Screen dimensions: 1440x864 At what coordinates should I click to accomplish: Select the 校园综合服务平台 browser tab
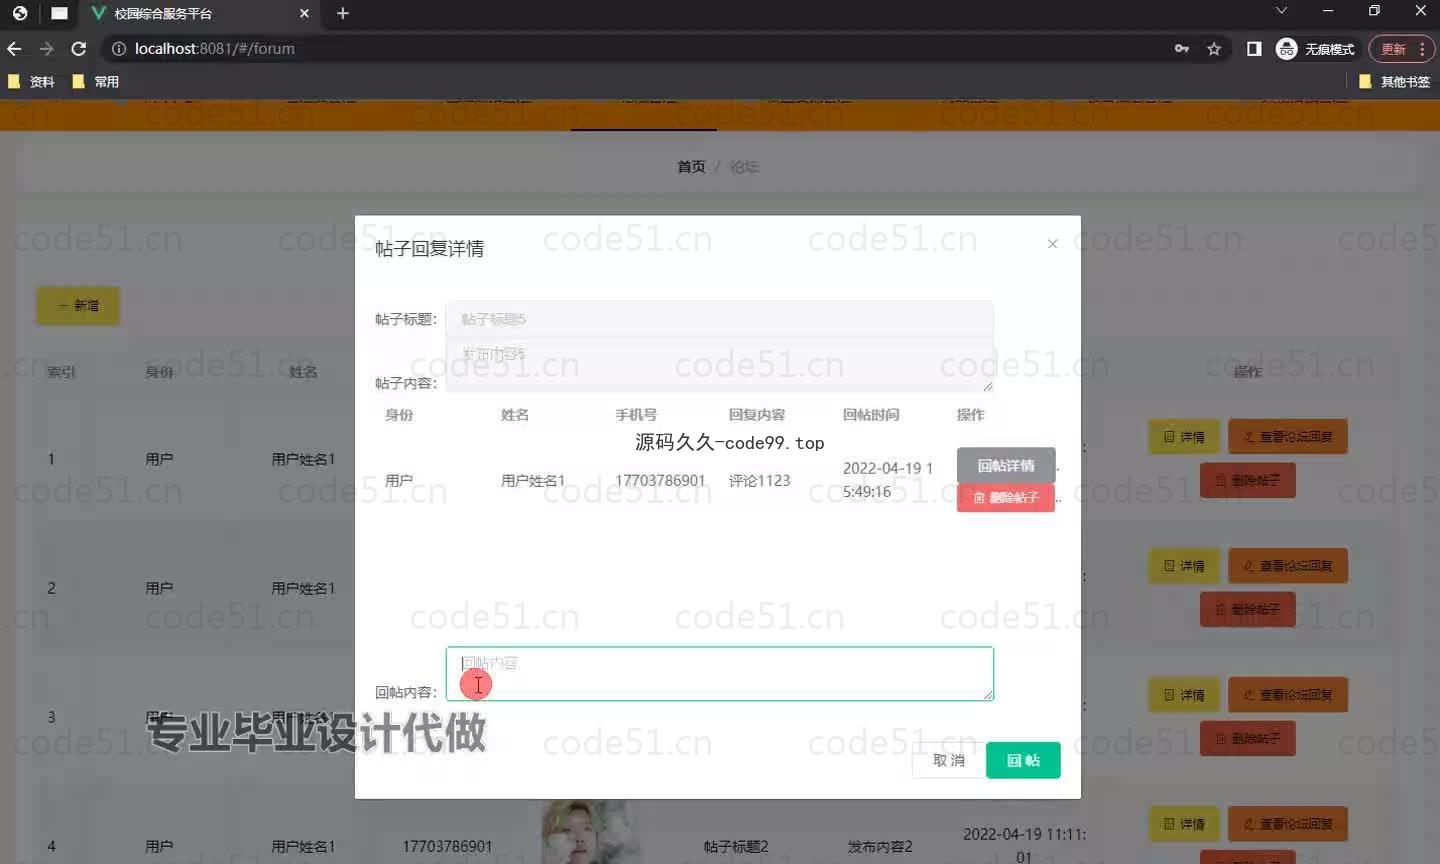[x=200, y=13]
